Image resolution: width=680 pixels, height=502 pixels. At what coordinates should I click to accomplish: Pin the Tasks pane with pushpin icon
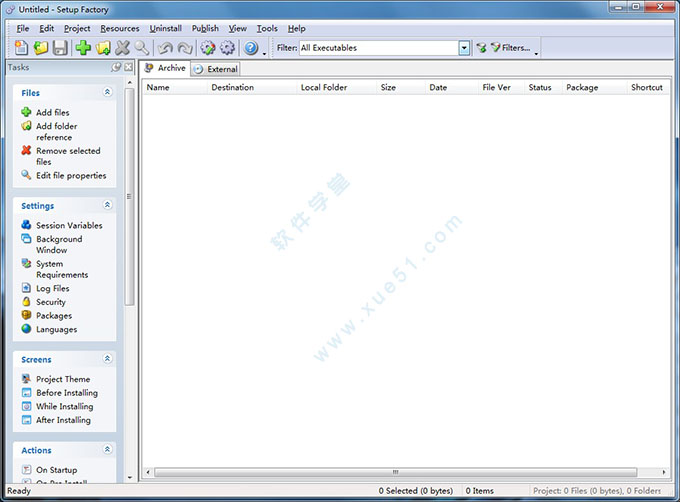(116, 67)
